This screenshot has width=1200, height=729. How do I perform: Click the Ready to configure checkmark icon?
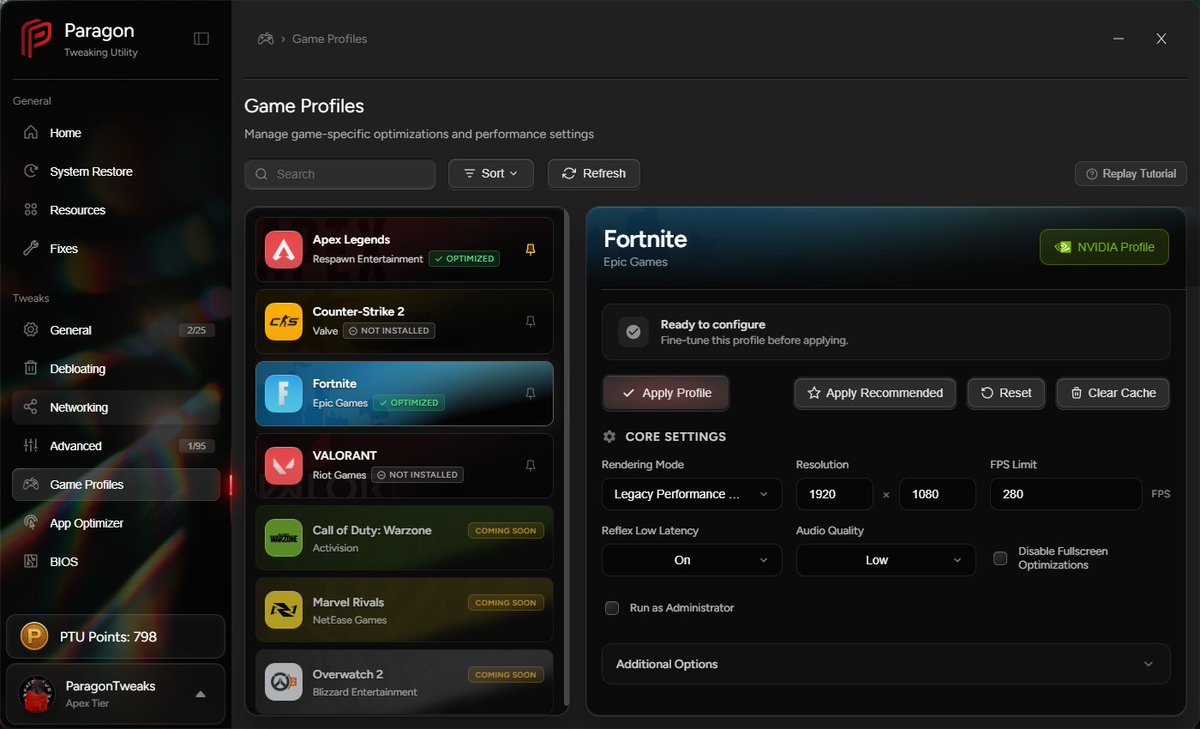pyautogui.click(x=633, y=332)
